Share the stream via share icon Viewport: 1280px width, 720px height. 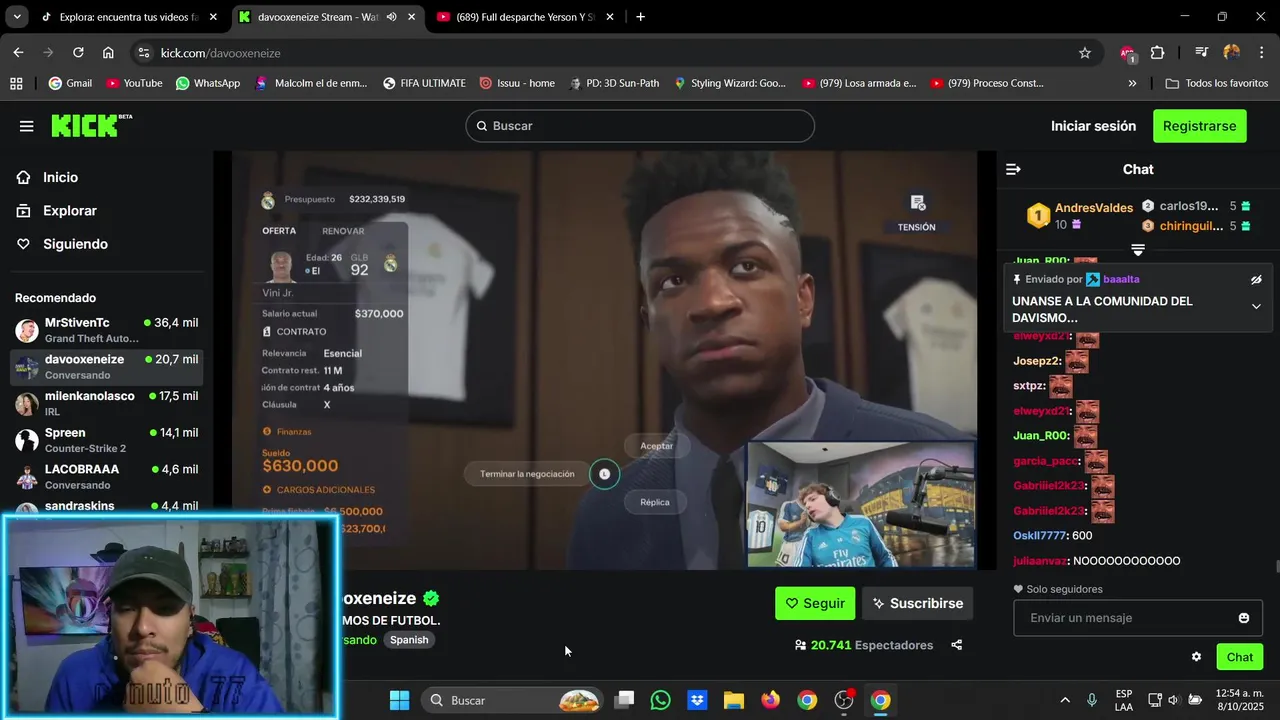click(x=957, y=645)
